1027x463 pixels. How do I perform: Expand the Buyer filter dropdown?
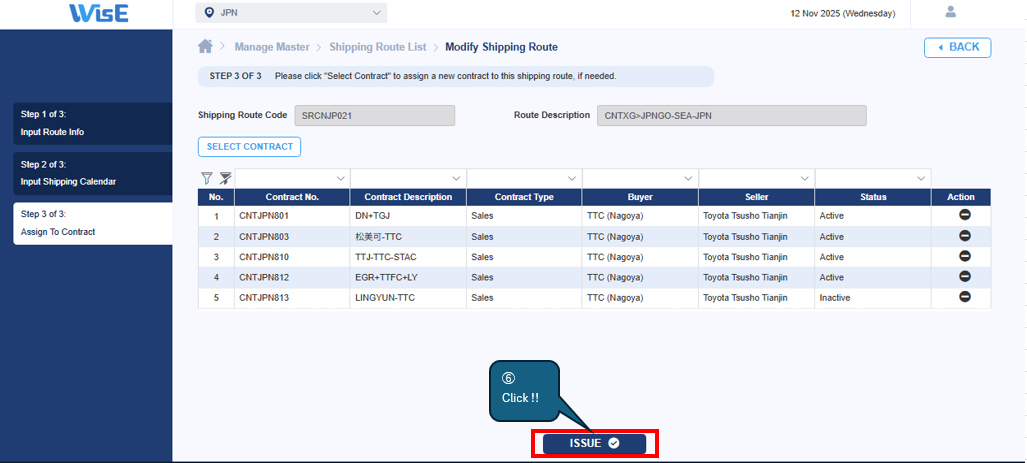coord(688,179)
